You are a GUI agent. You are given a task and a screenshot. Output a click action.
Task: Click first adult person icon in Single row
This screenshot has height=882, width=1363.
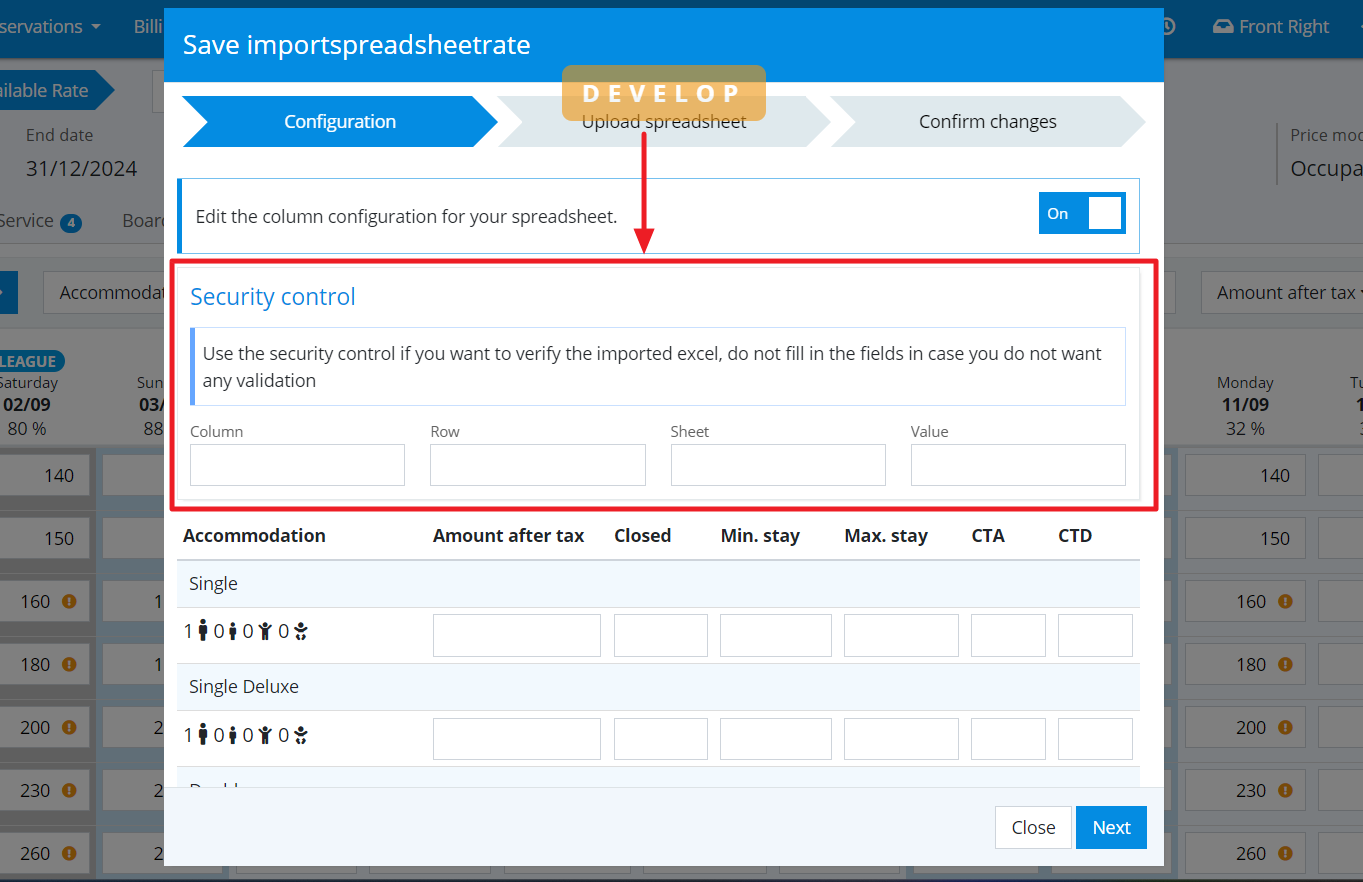(x=203, y=631)
